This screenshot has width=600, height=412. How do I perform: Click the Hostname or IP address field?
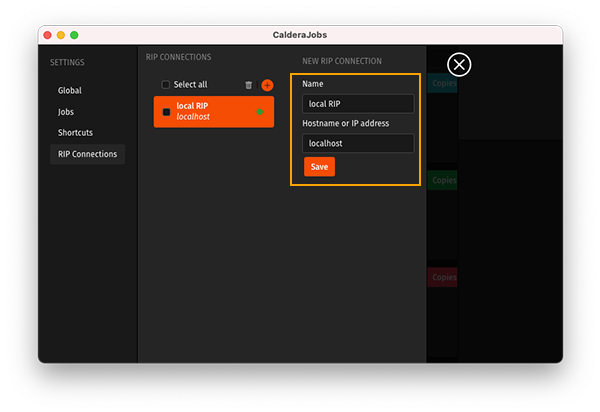point(358,143)
